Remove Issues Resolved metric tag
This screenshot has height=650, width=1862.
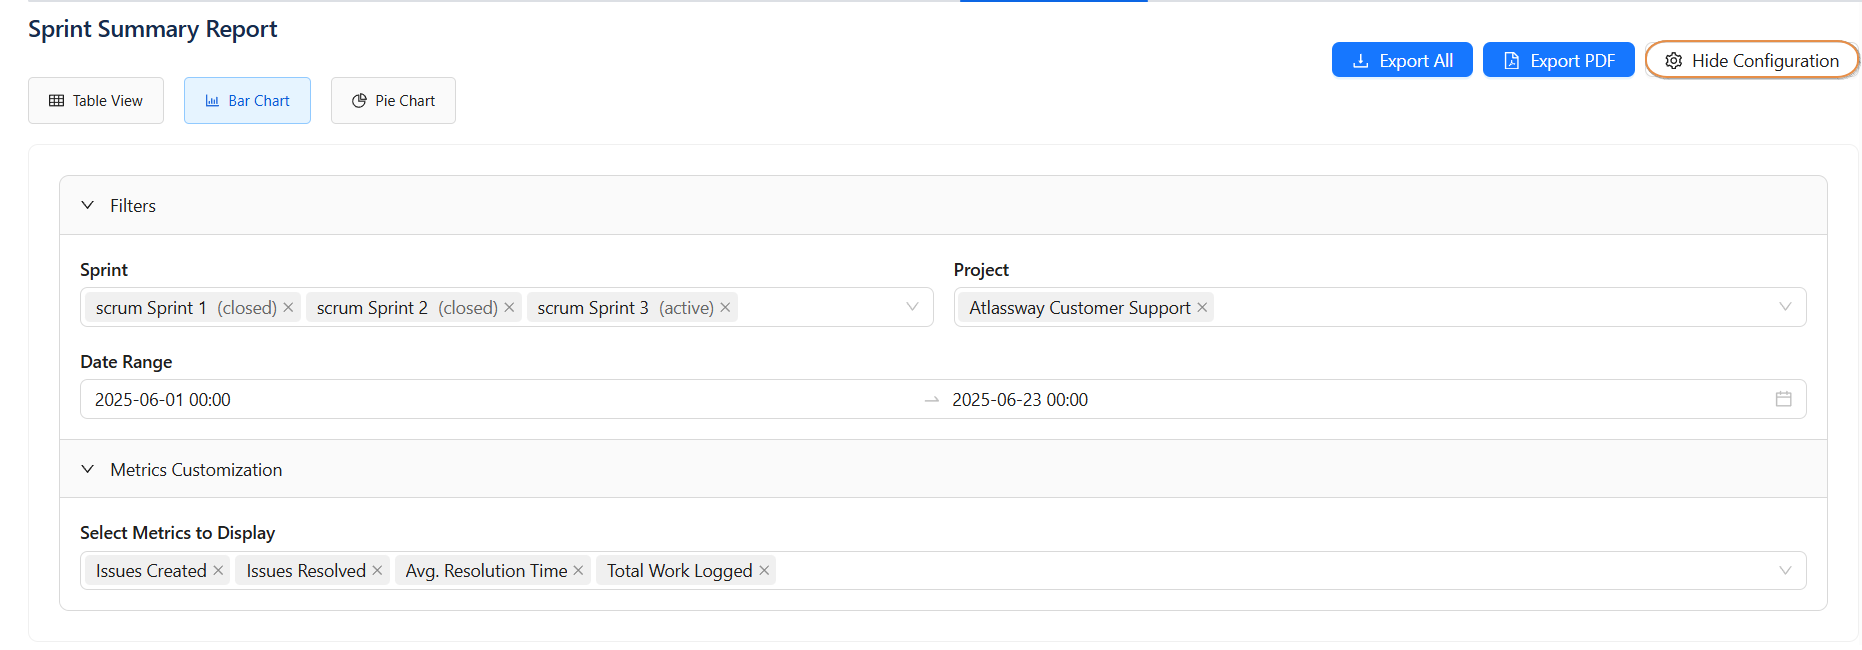tap(377, 571)
